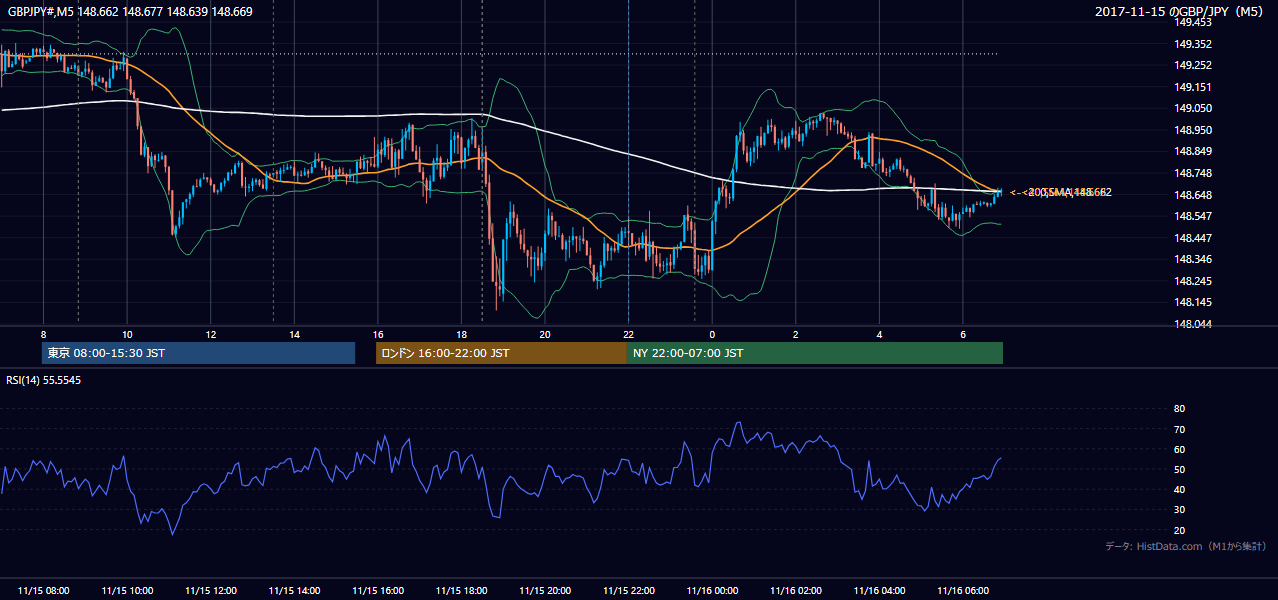Click the 11/15 10:00 bottom time label
Image resolution: width=1278 pixels, height=600 pixels.
(127, 591)
